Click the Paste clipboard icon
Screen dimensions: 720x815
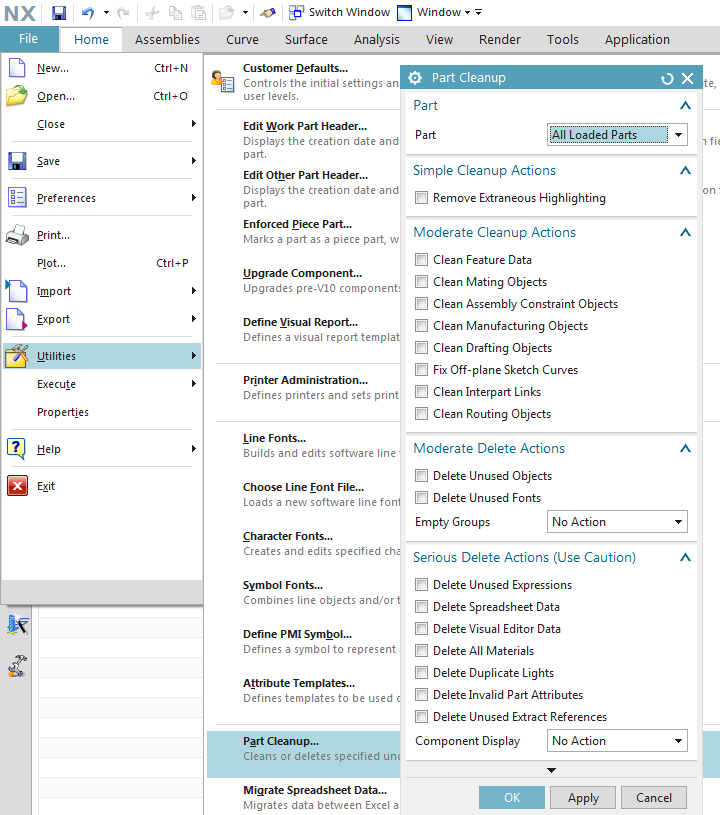[199, 12]
